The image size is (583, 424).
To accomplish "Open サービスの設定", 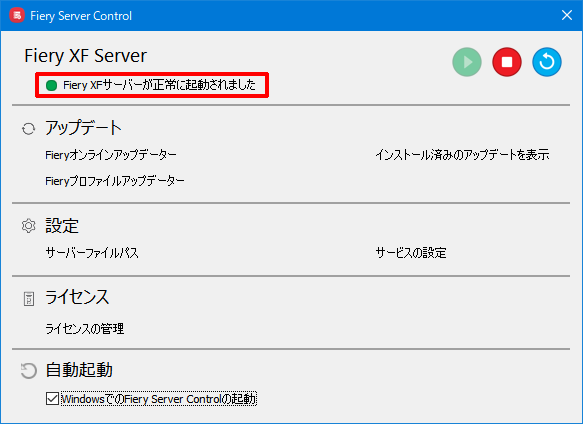I will tap(411, 253).
